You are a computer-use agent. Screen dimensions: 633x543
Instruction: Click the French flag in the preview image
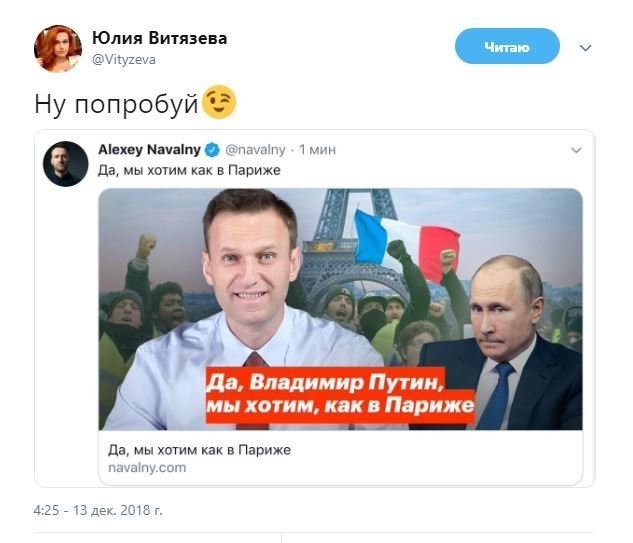click(x=407, y=245)
